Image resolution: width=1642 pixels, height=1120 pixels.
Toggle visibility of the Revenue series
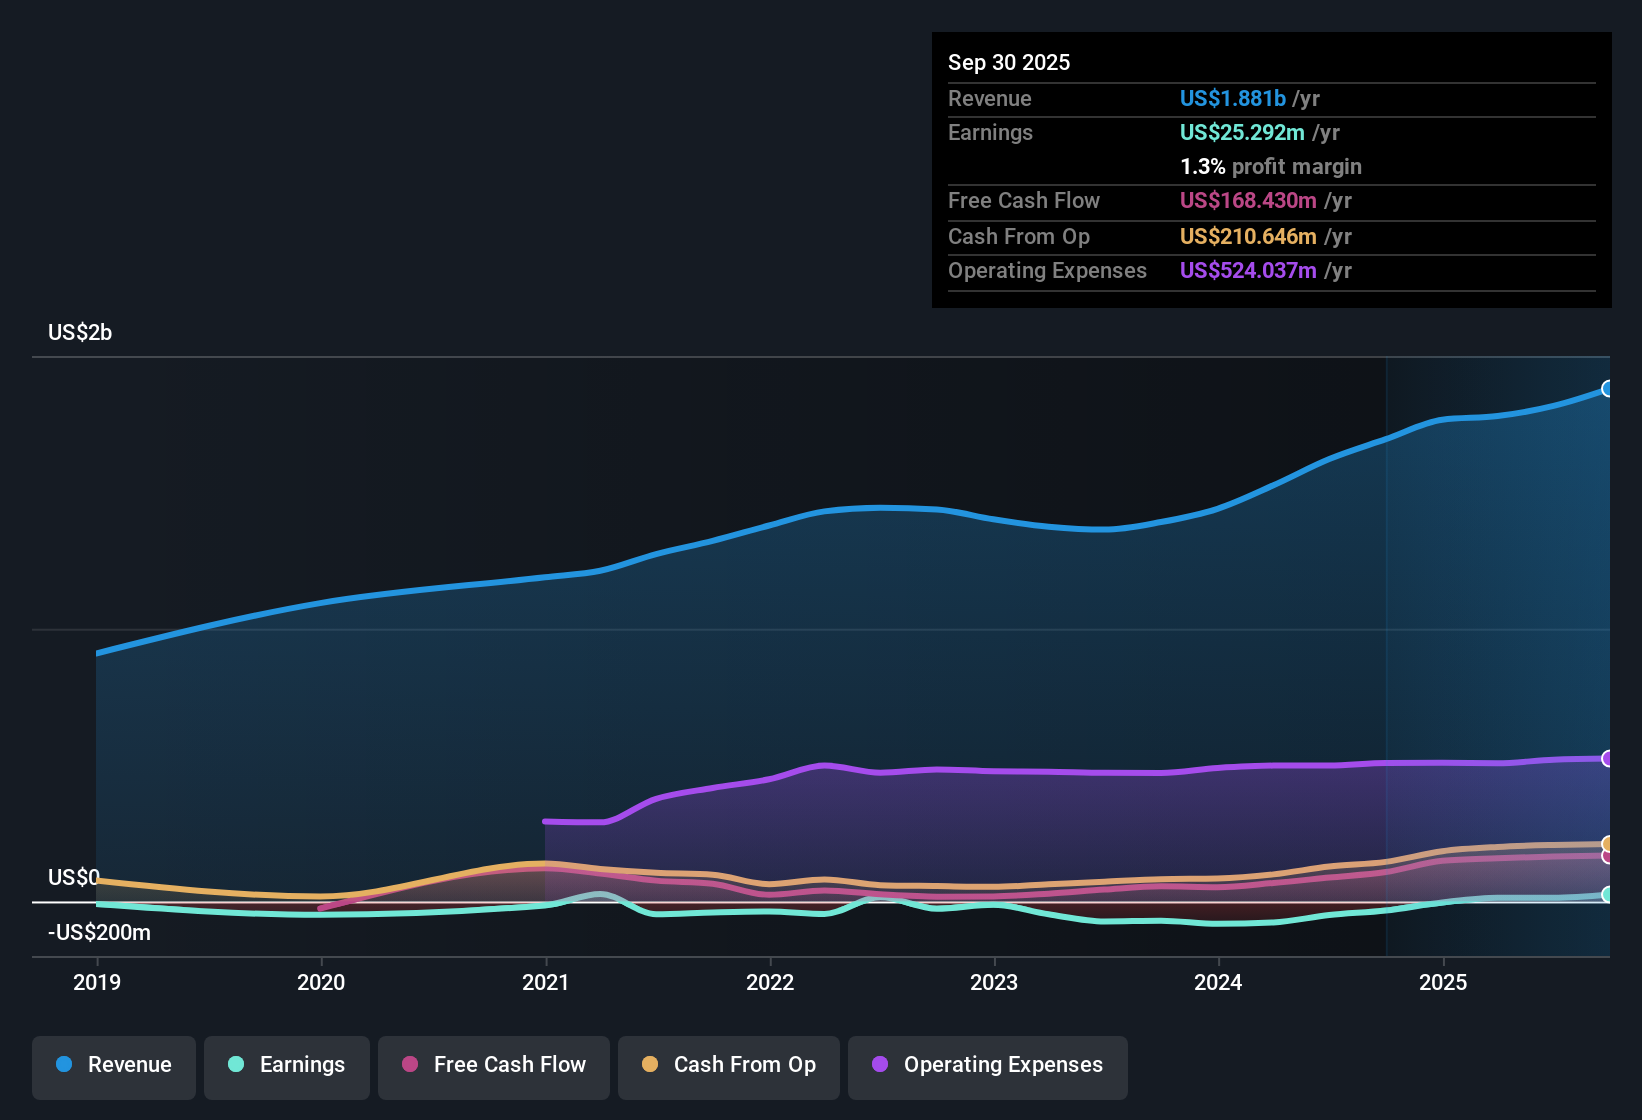[113, 1065]
